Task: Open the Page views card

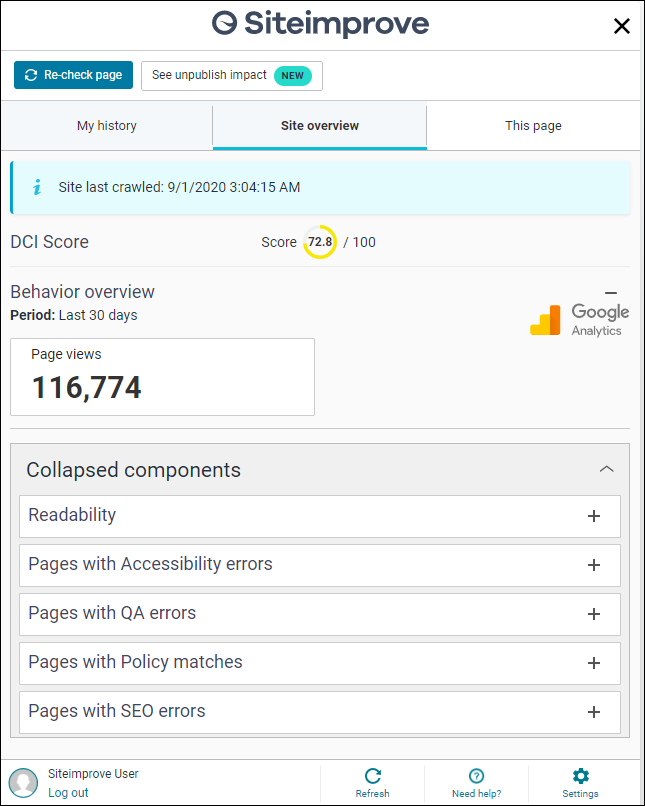Action: [162, 377]
